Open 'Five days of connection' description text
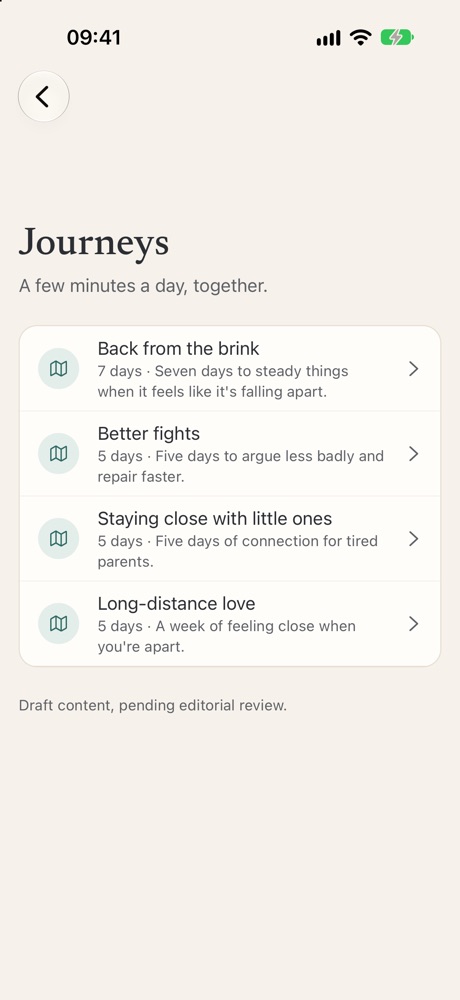Viewport: 460px width, 1000px height. tap(238, 551)
